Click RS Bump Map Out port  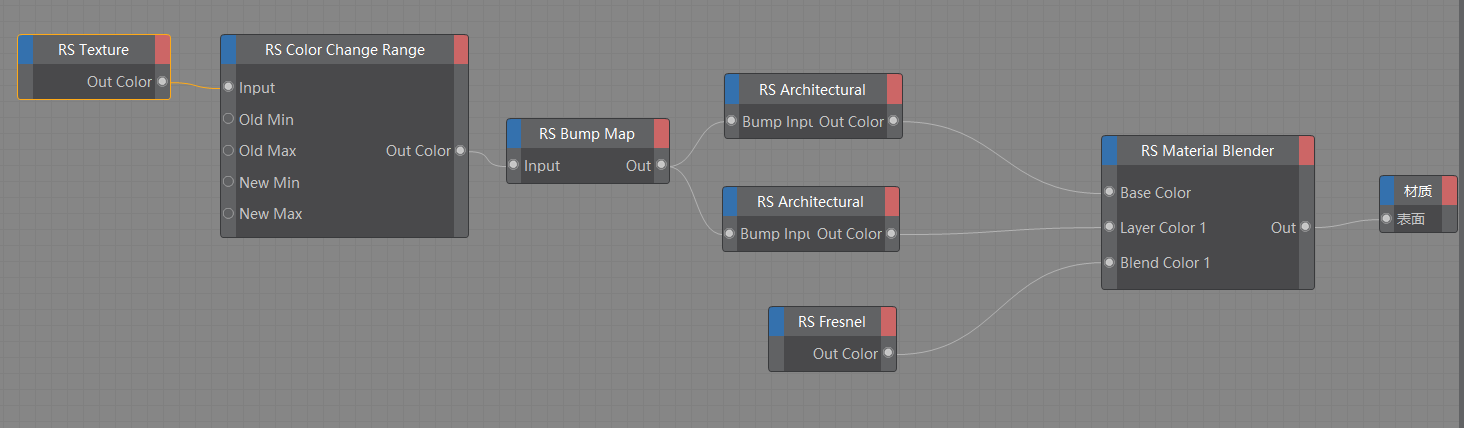tap(661, 166)
